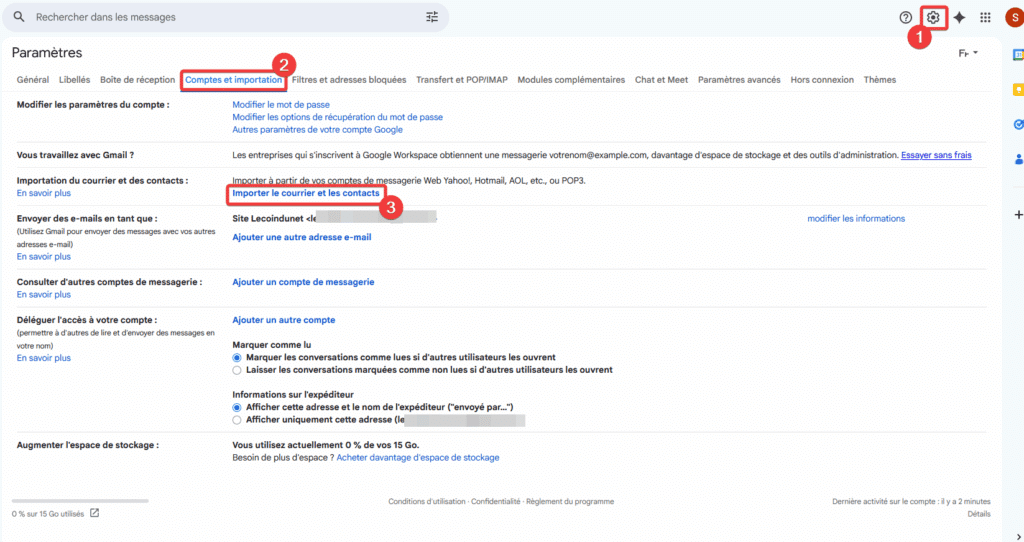Open the Help question mark icon
This screenshot has height=542, width=1024.
(x=906, y=17)
